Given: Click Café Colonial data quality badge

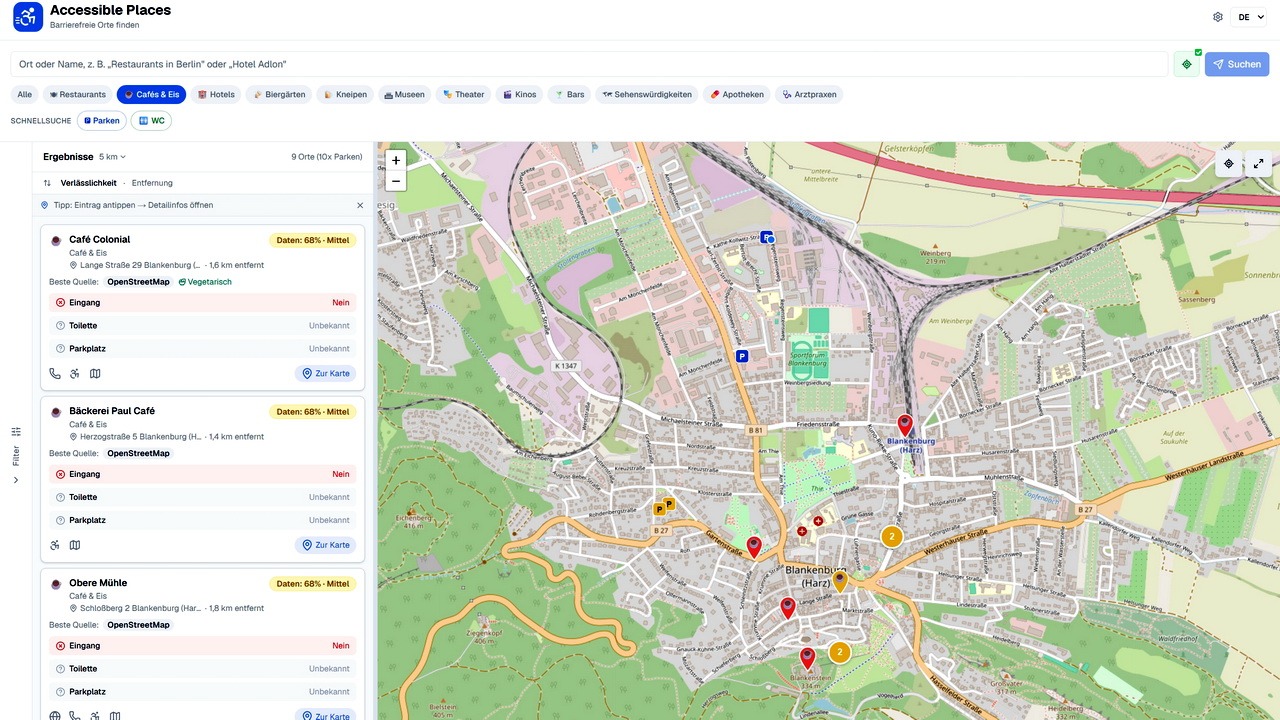Looking at the screenshot, I should tap(313, 240).
